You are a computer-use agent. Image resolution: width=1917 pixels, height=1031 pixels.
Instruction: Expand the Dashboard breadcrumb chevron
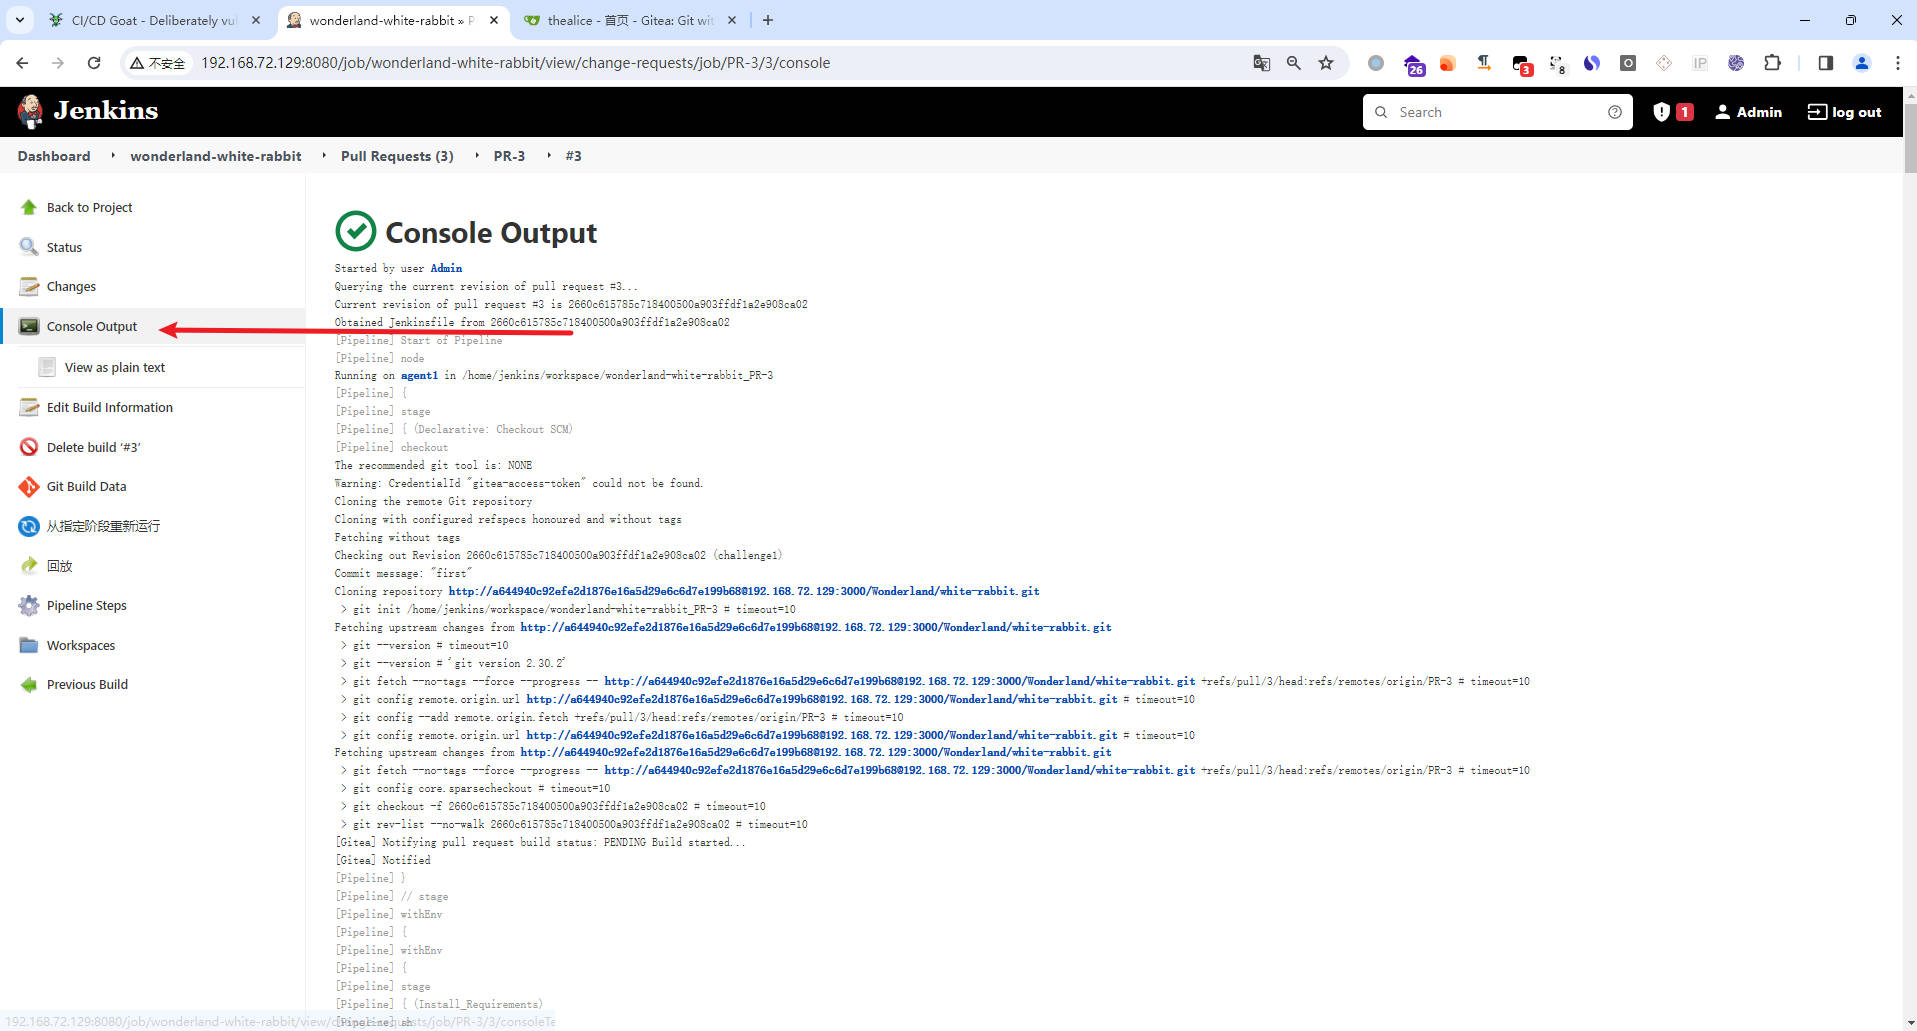coord(112,156)
